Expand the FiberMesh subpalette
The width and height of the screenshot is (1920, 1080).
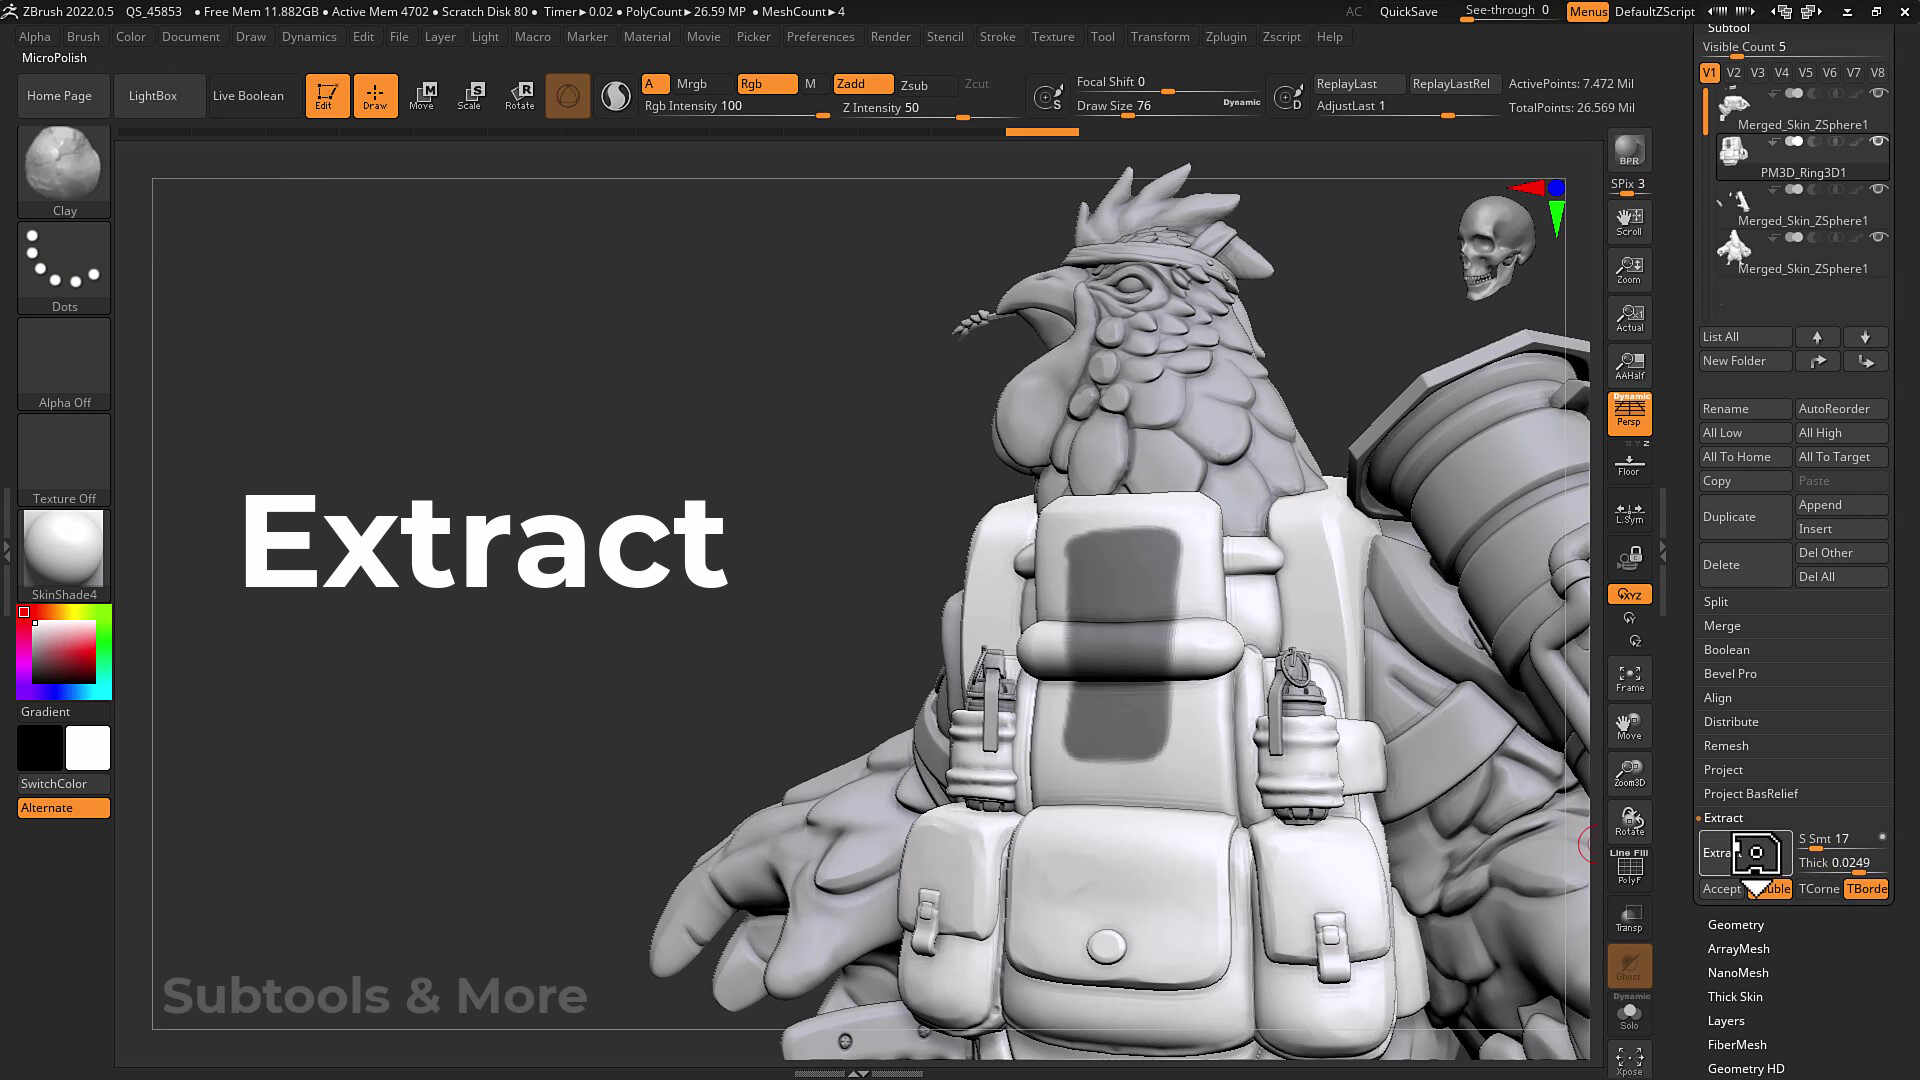point(1737,1045)
